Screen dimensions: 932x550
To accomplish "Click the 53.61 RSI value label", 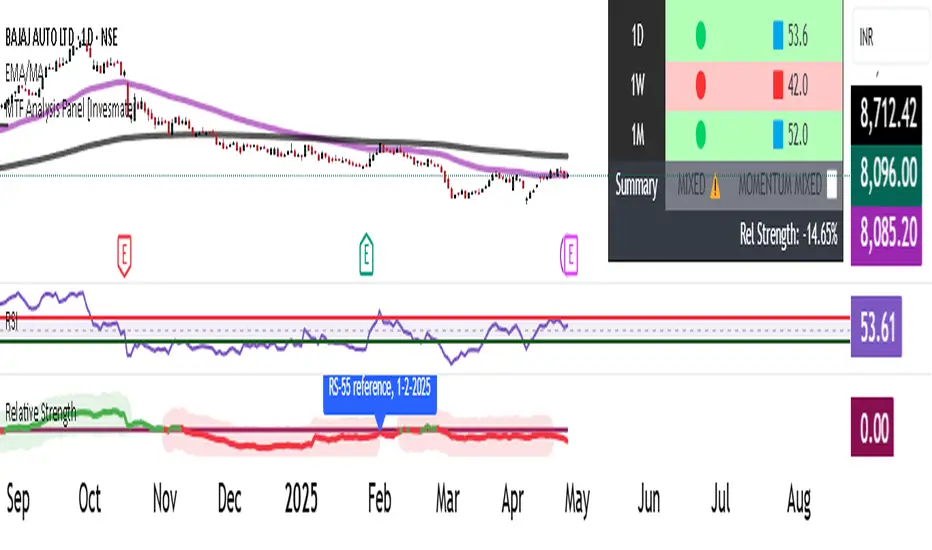I will (x=876, y=326).
